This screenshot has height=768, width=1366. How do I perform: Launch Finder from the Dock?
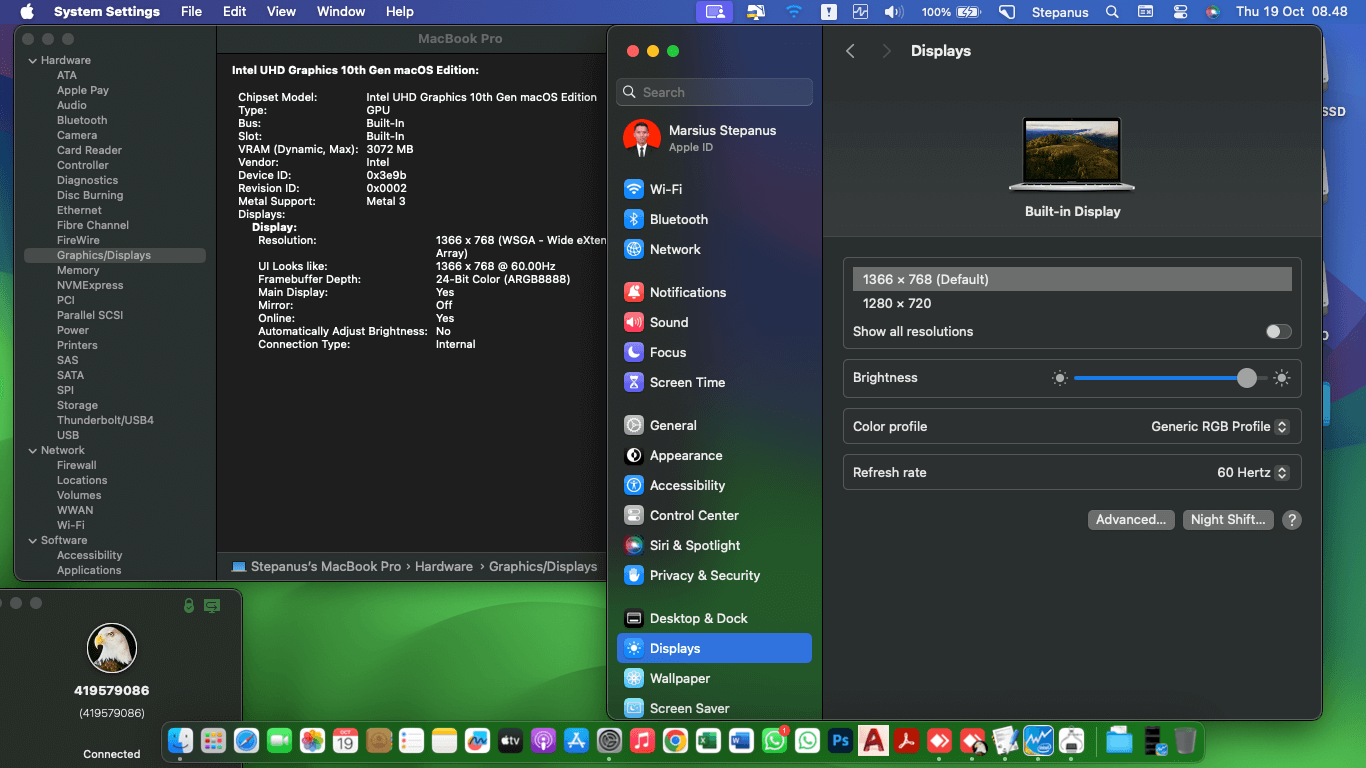coord(180,741)
